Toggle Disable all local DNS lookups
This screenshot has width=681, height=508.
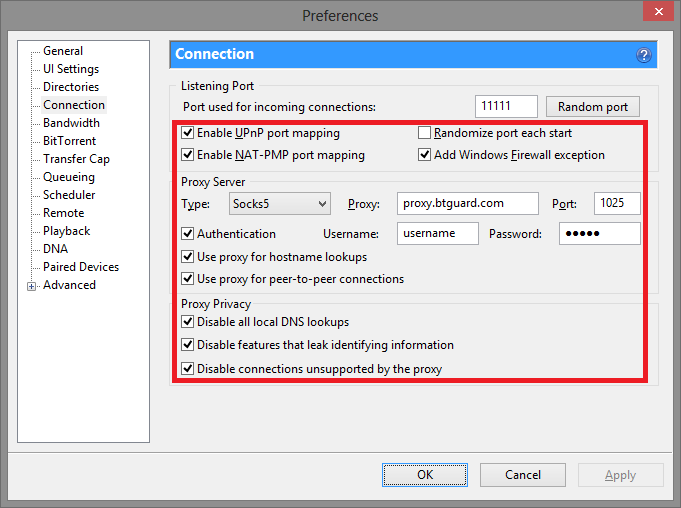pos(187,322)
